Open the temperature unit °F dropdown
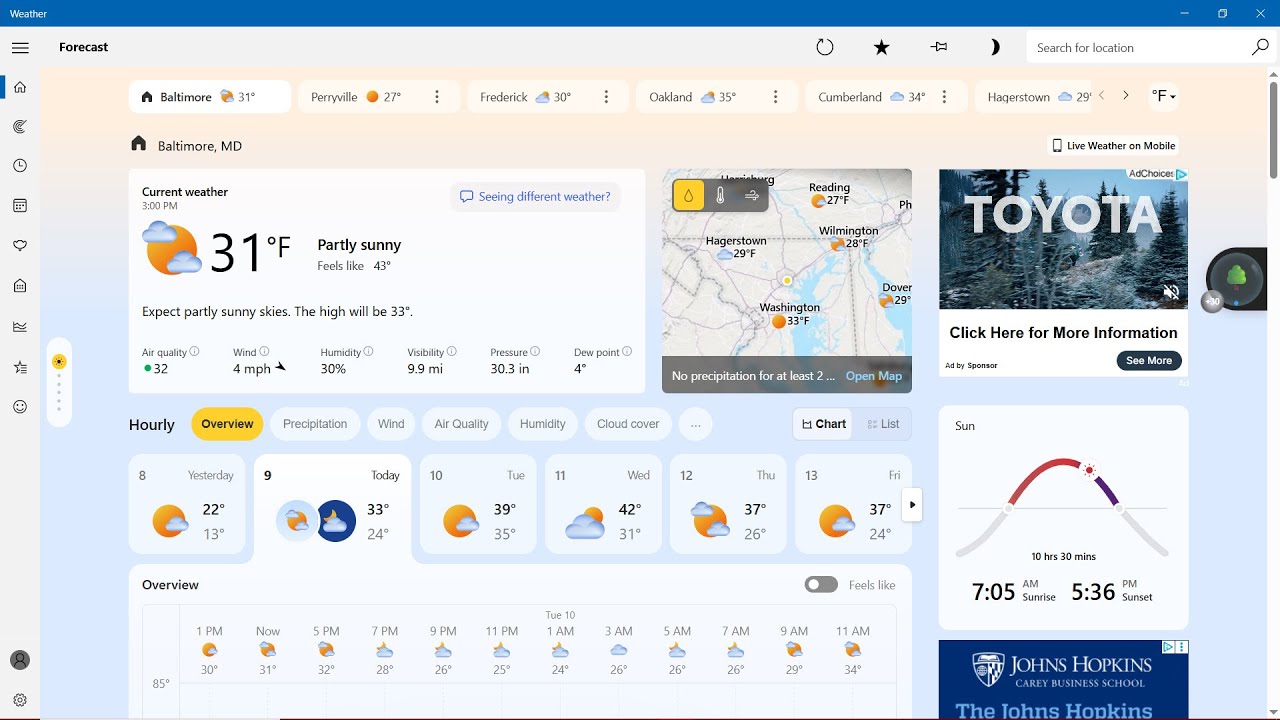This screenshot has height=720, width=1280. (1164, 96)
